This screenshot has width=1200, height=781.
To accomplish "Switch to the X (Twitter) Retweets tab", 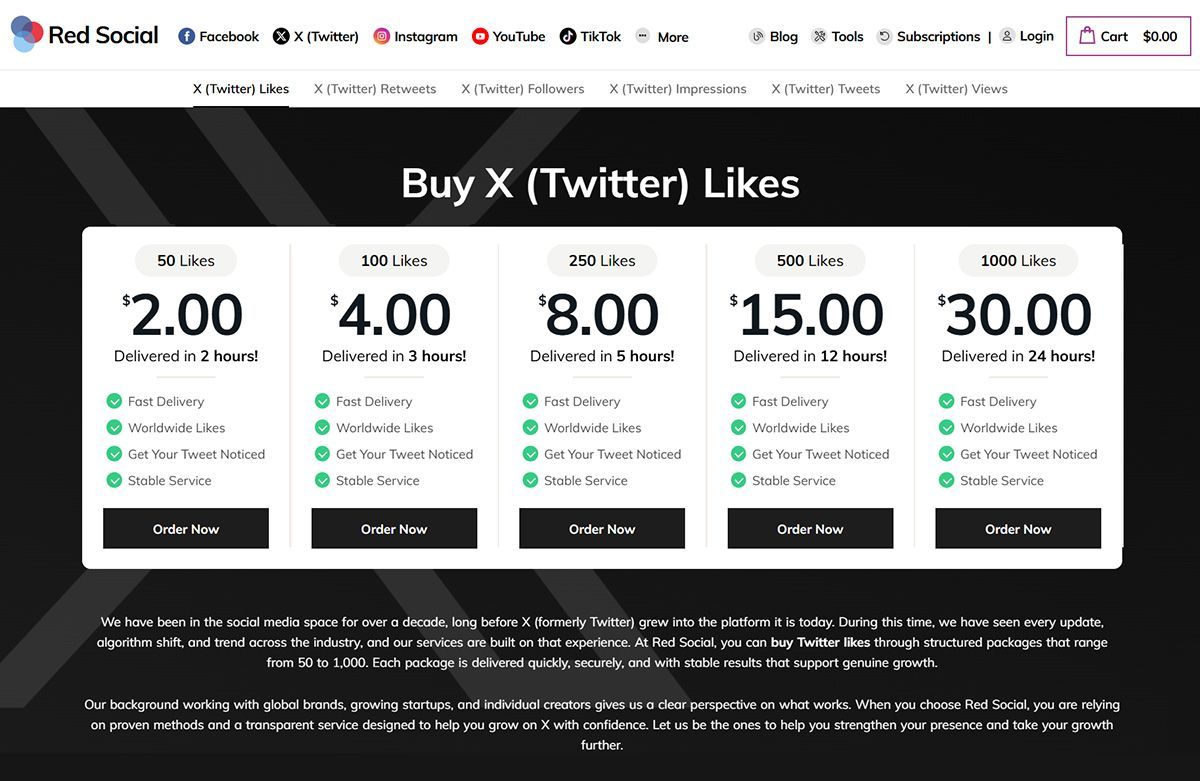I will (x=375, y=88).
